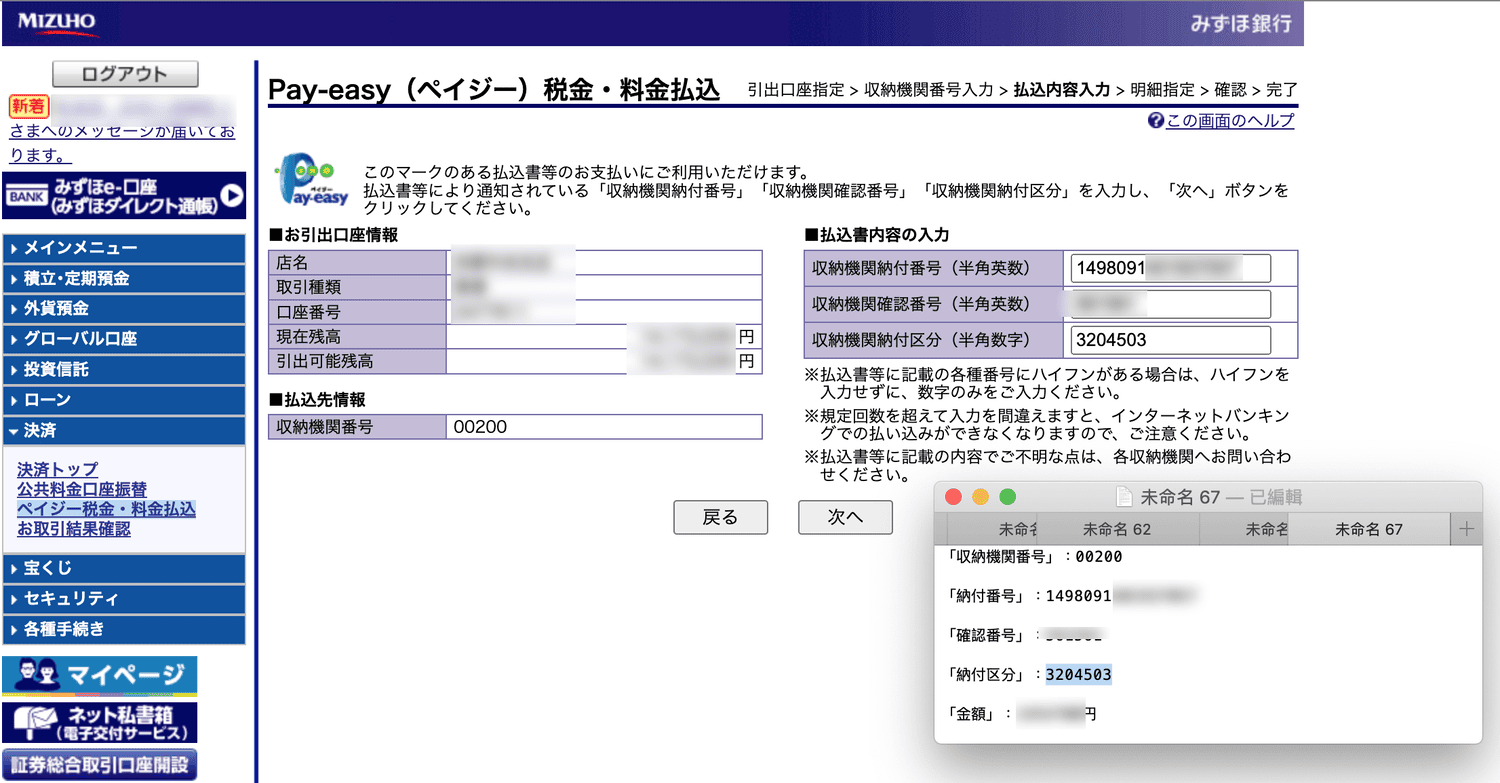
Task: Click 収納機関番号入力 breadcrumb step
Action: (x=929, y=89)
